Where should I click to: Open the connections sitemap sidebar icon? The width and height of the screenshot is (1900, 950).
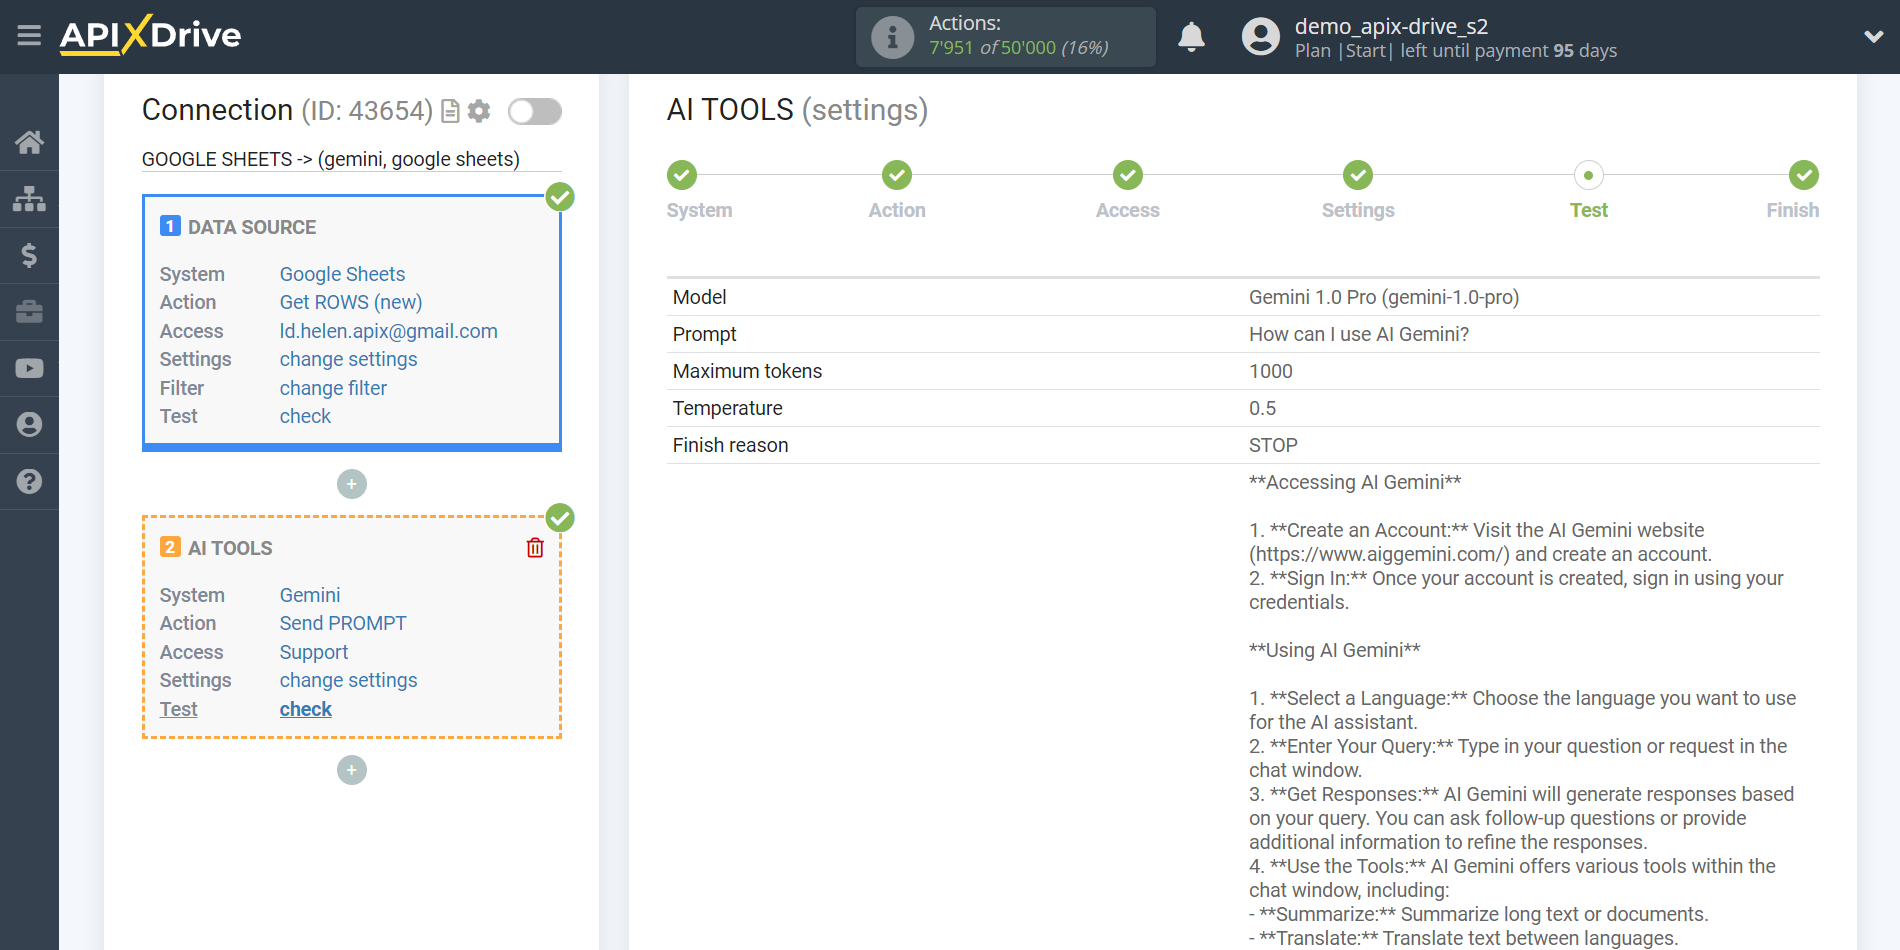[29, 199]
